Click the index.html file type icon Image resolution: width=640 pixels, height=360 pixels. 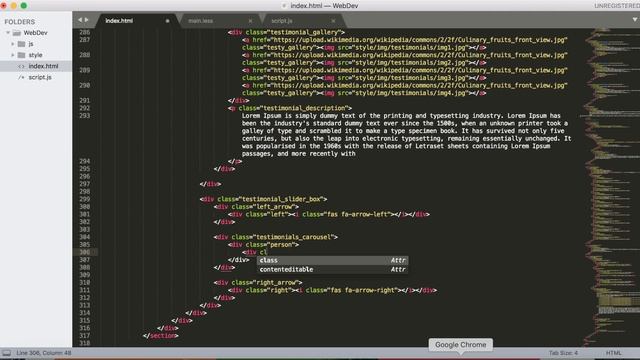pos(21,66)
